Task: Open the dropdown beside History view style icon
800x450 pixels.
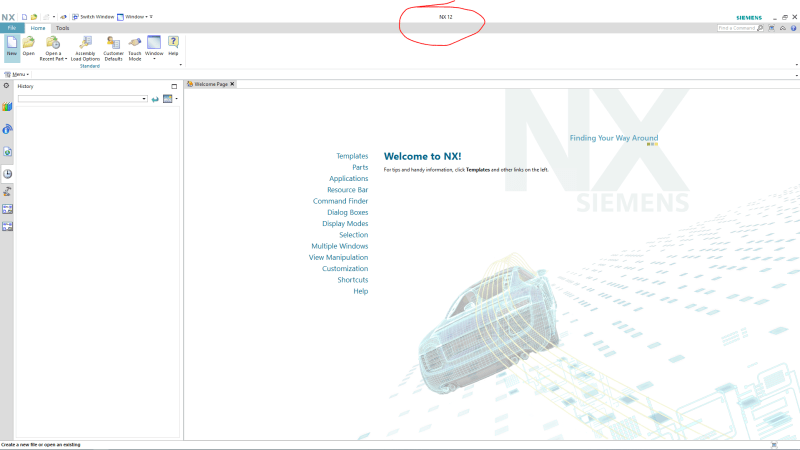Action: [x=177, y=99]
